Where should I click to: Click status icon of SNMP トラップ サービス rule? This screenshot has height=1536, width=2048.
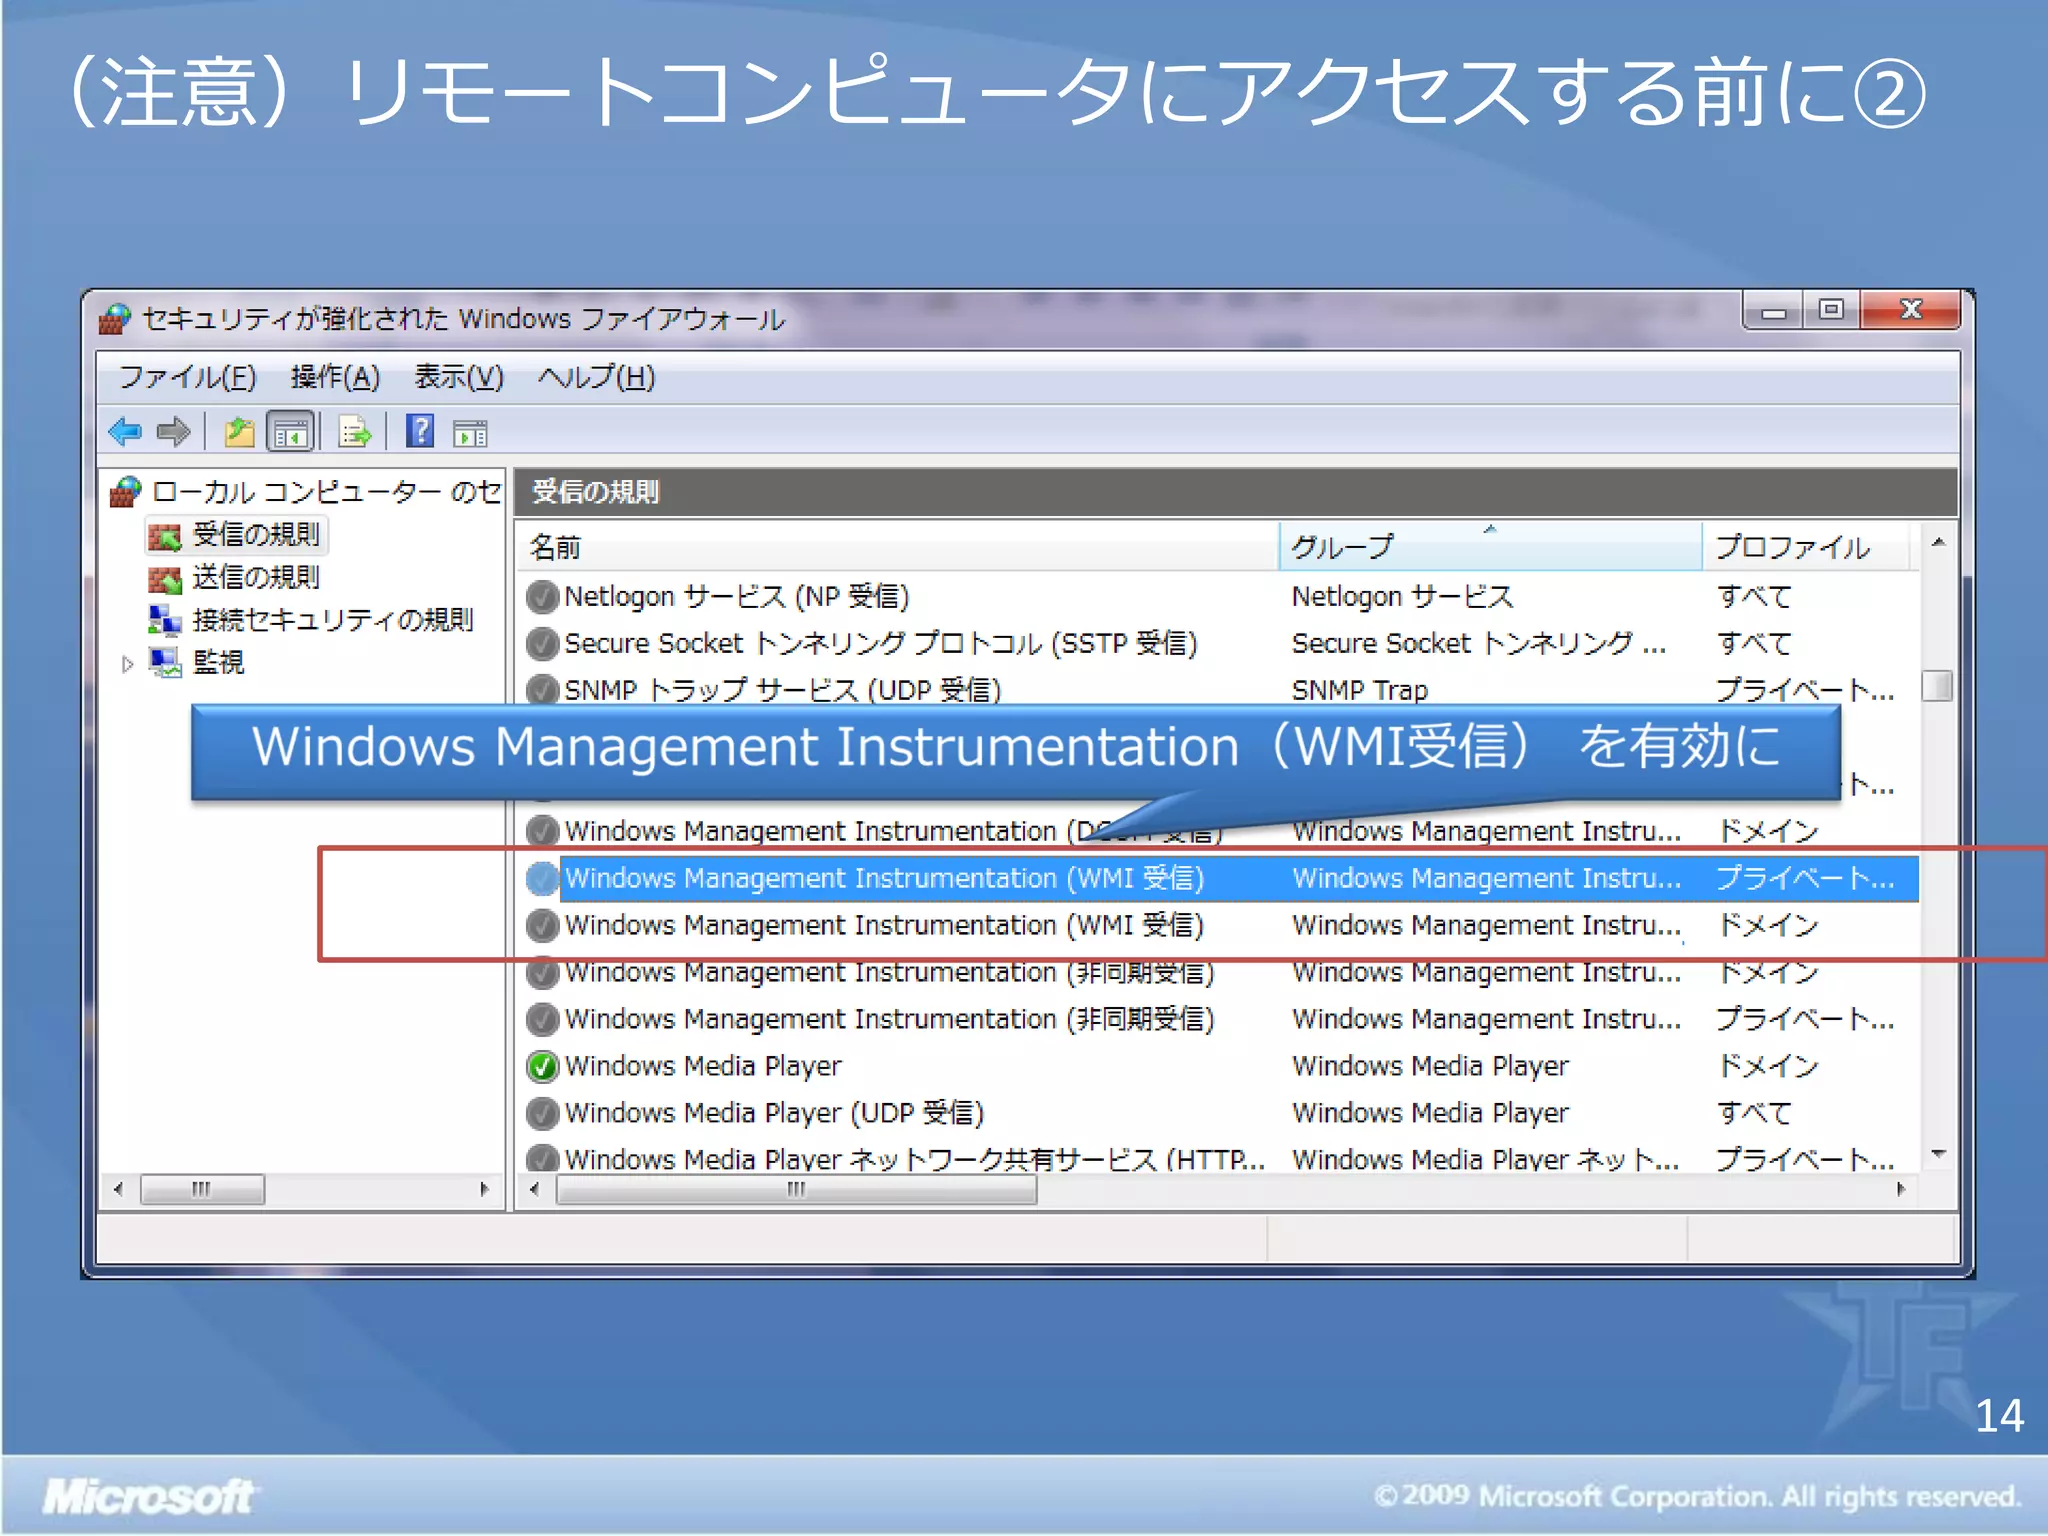pyautogui.click(x=542, y=689)
